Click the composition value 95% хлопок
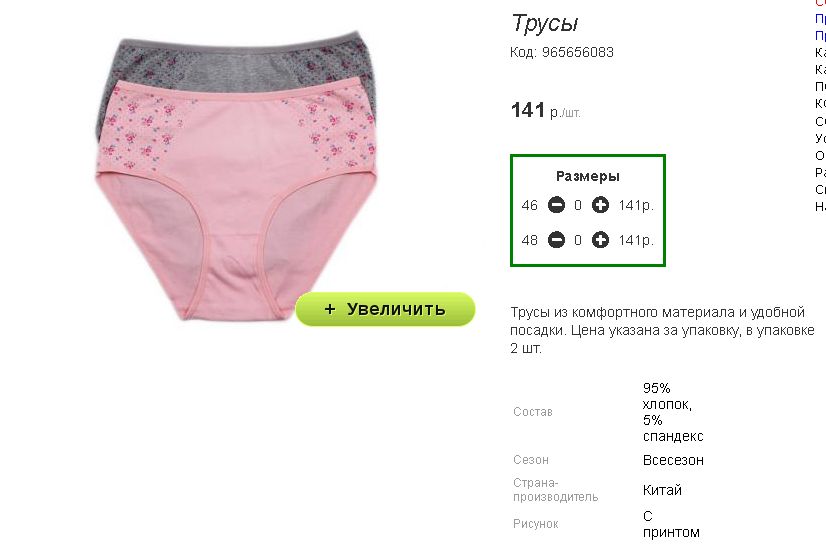Screen dimensions: 826x550 (x=667, y=396)
